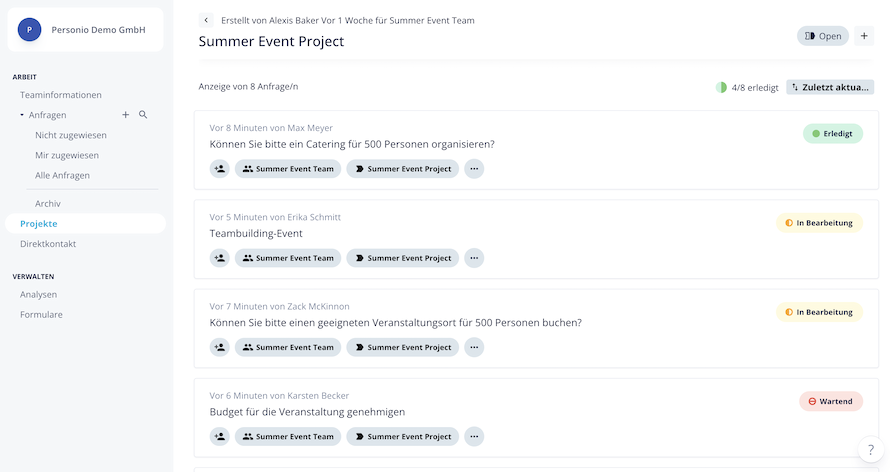Viewport: 890px width, 472px height.
Task: Add a new request via Anfragen plus icon
Action: coord(126,115)
